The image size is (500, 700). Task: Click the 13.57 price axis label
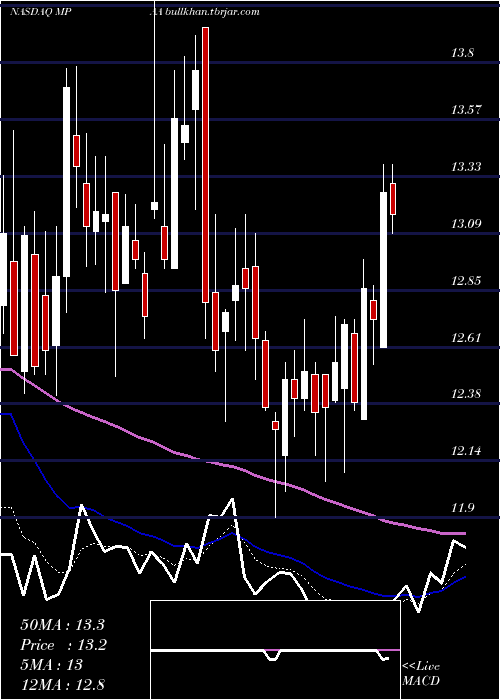tap(466, 110)
